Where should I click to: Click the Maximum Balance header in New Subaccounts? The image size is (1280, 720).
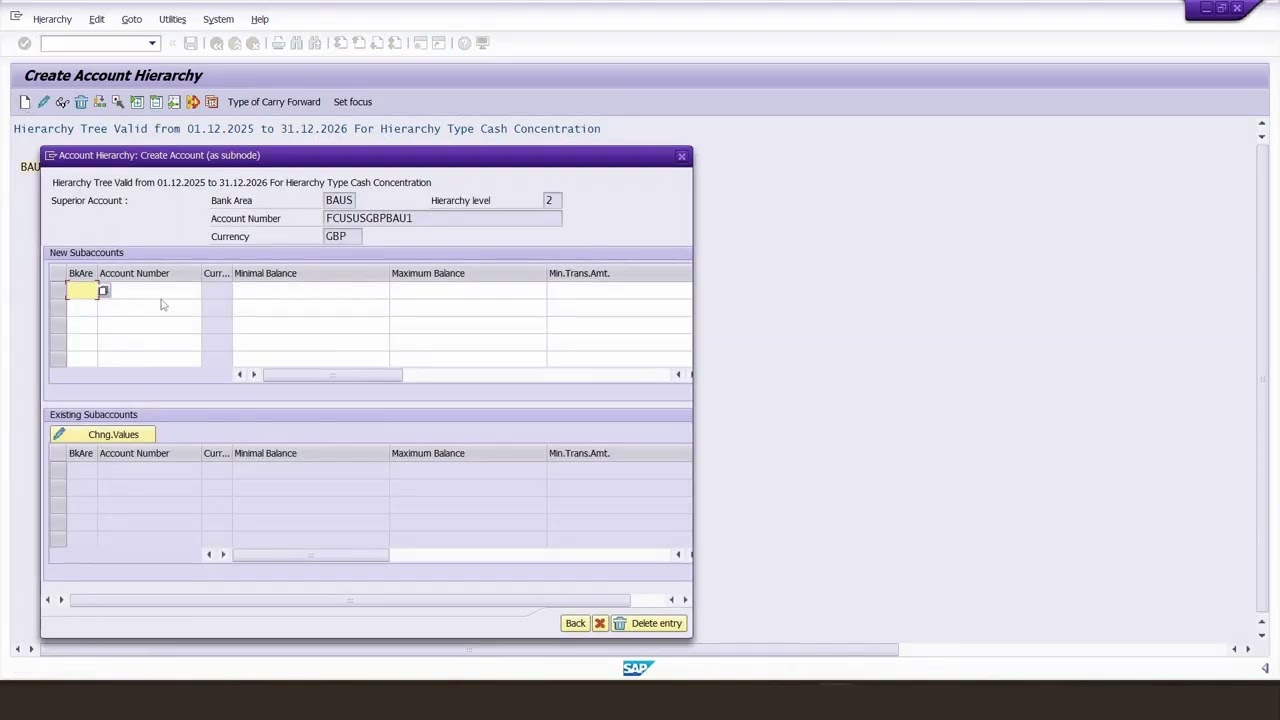coord(468,273)
